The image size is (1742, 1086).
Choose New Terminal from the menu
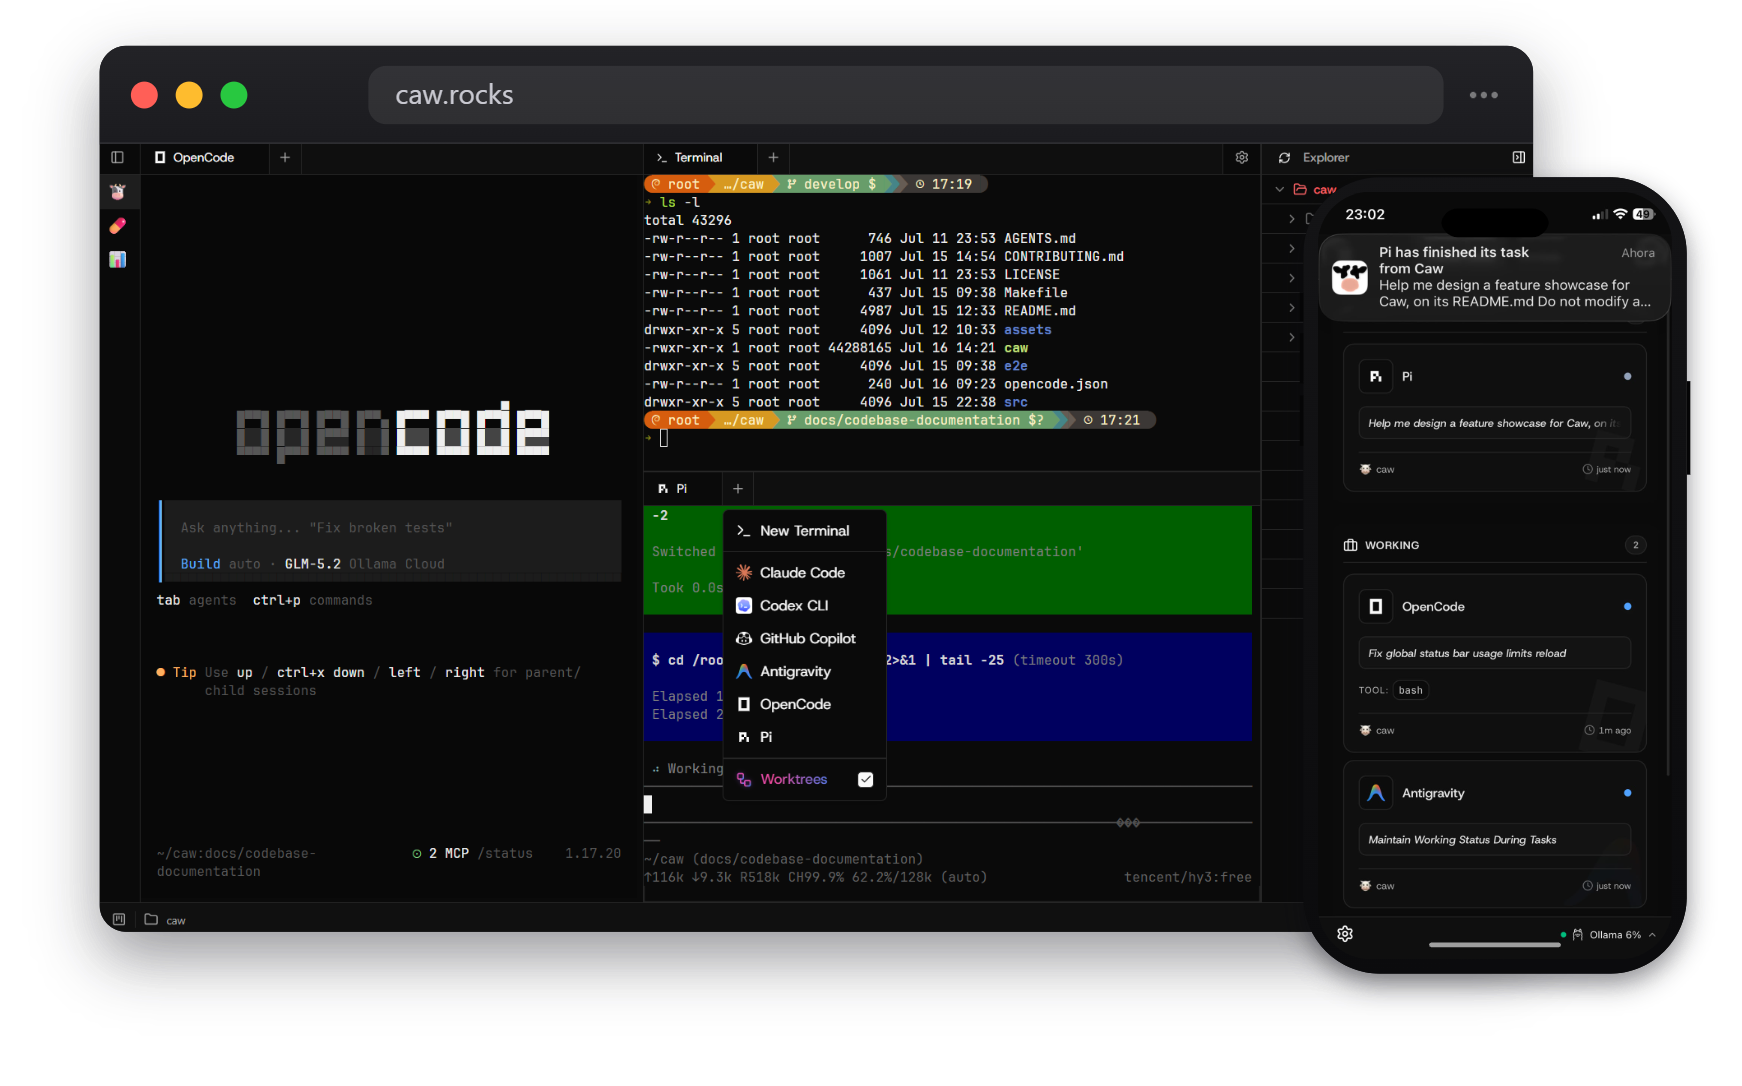coord(805,531)
